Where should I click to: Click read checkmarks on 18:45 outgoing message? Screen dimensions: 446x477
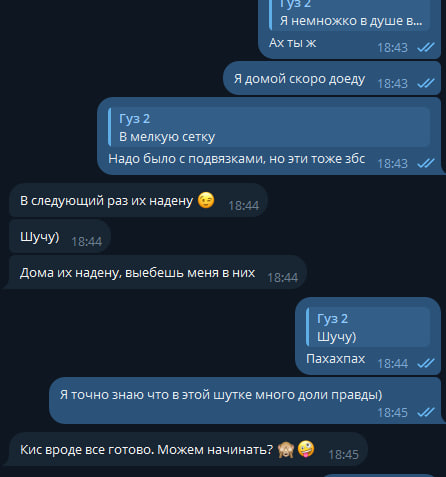(426, 412)
